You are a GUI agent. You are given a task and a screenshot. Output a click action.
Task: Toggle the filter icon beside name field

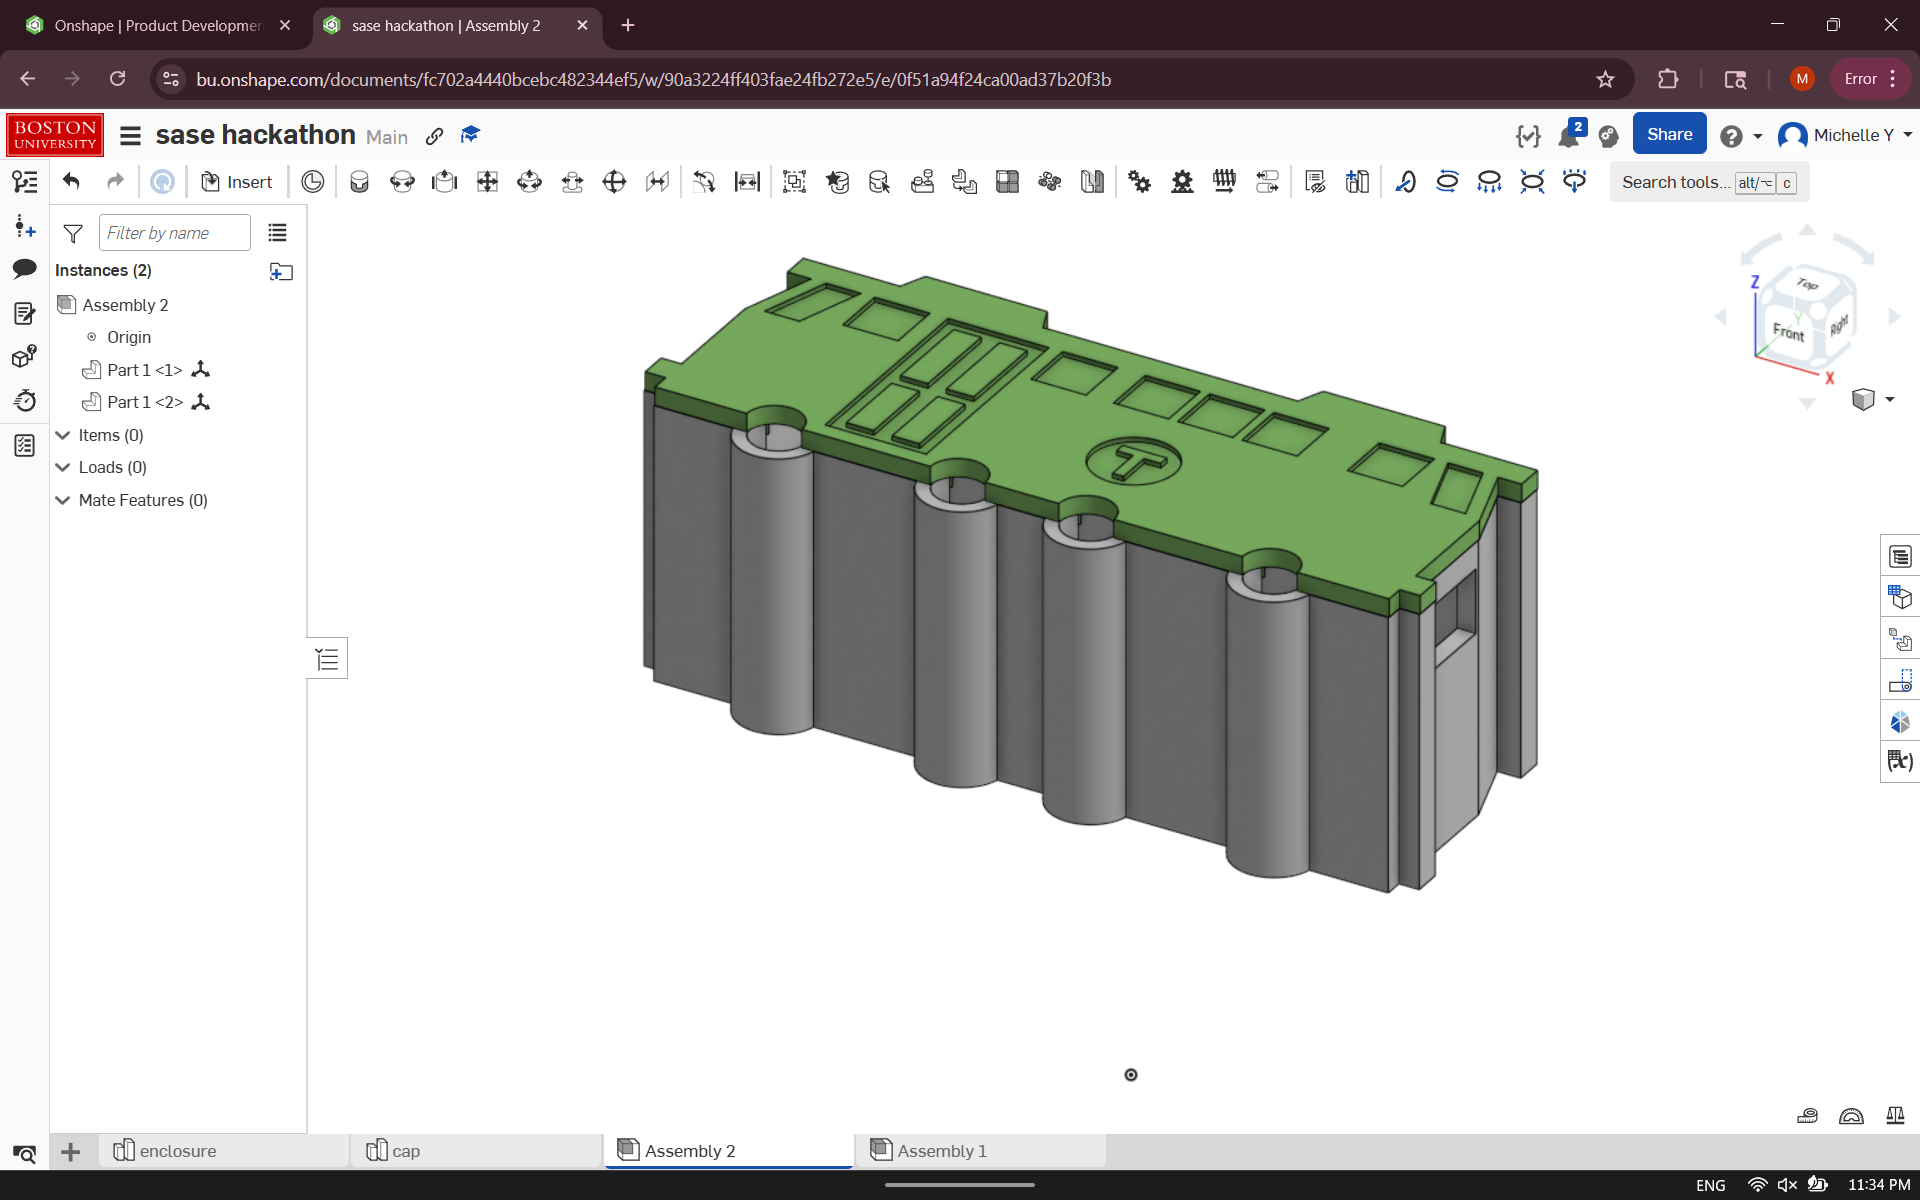click(73, 233)
